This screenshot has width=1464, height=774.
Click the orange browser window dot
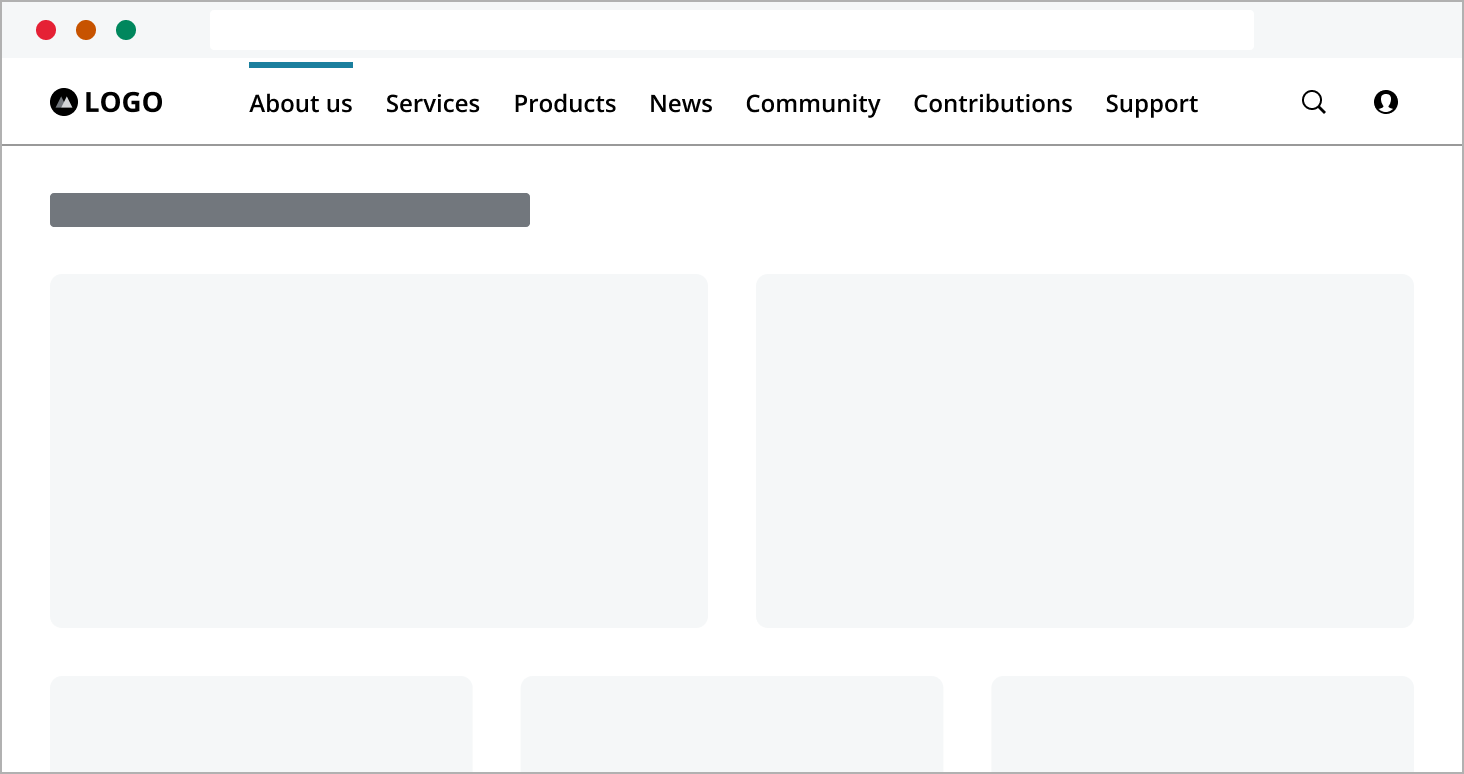click(86, 30)
